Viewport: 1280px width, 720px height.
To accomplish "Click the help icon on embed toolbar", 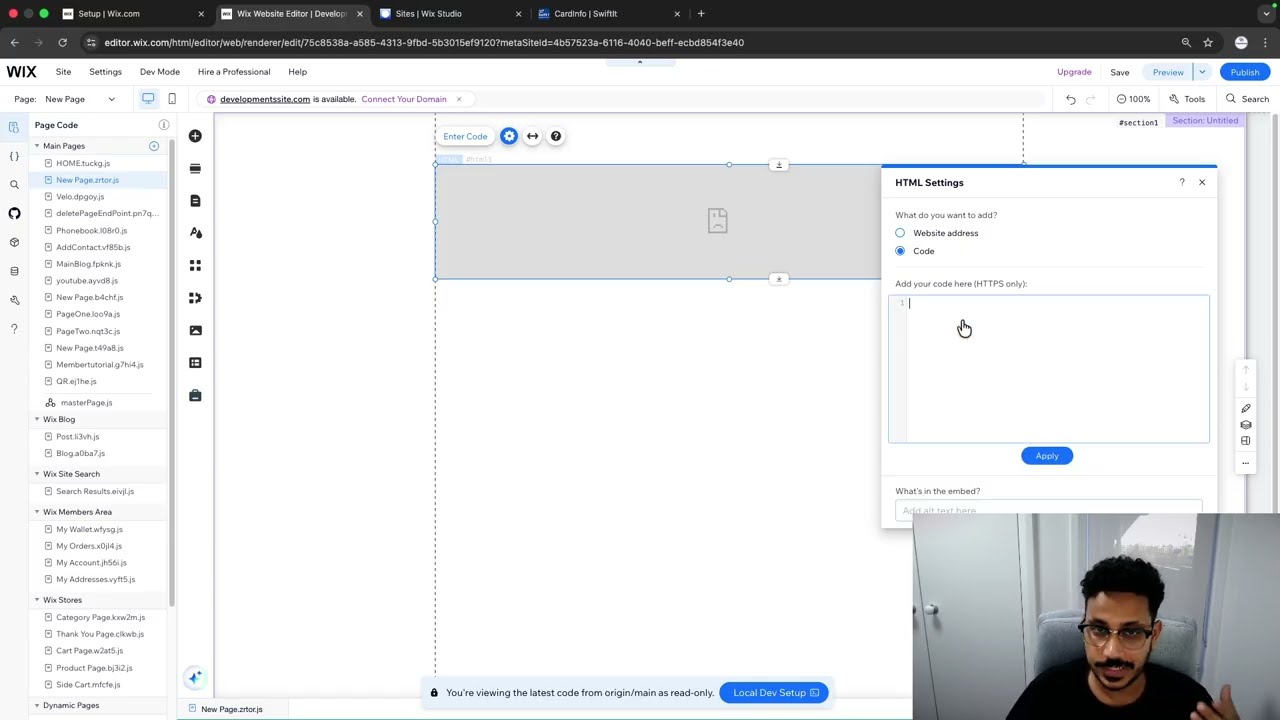I will [556, 136].
